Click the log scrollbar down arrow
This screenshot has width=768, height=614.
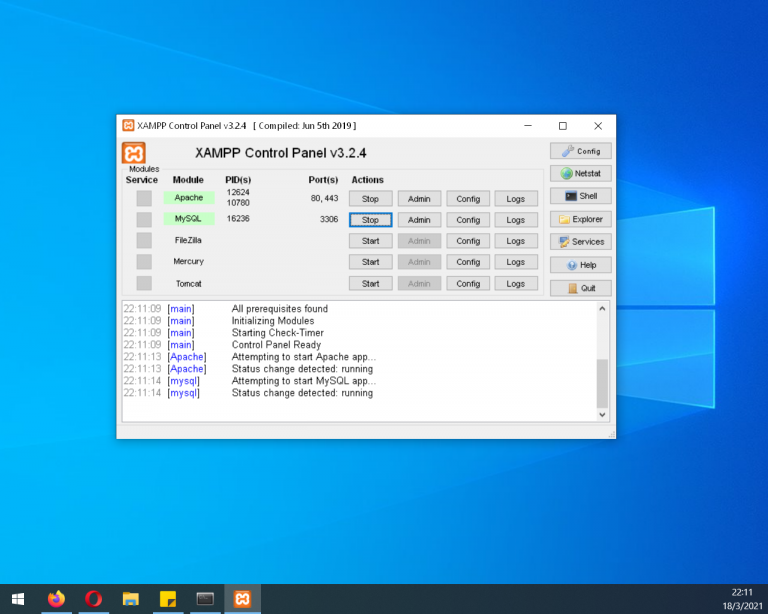pos(602,415)
